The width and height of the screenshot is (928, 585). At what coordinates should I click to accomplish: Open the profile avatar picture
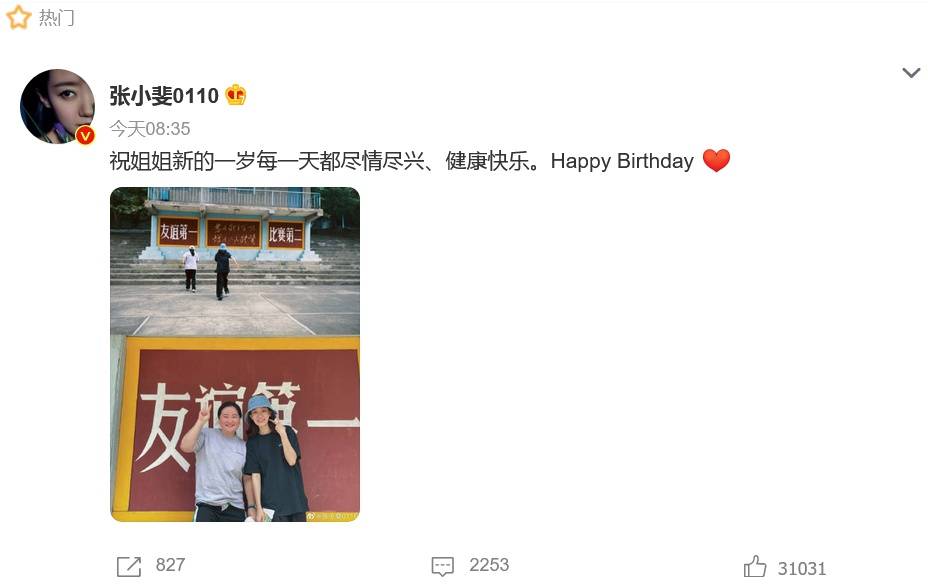57,107
